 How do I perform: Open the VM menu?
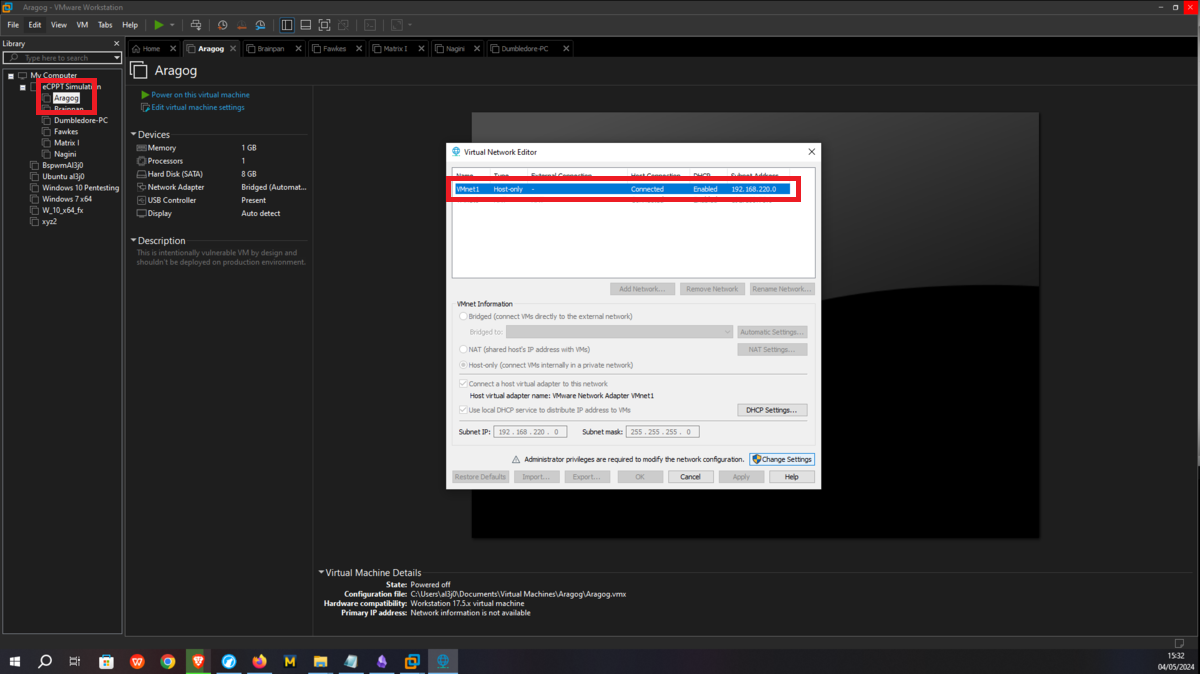tap(82, 25)
